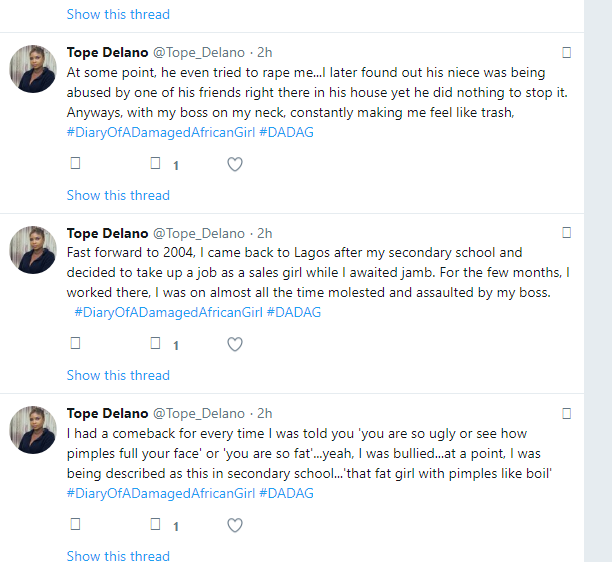
Task: Like the 'I had a comeback' tweet
Action: [235, 525]
